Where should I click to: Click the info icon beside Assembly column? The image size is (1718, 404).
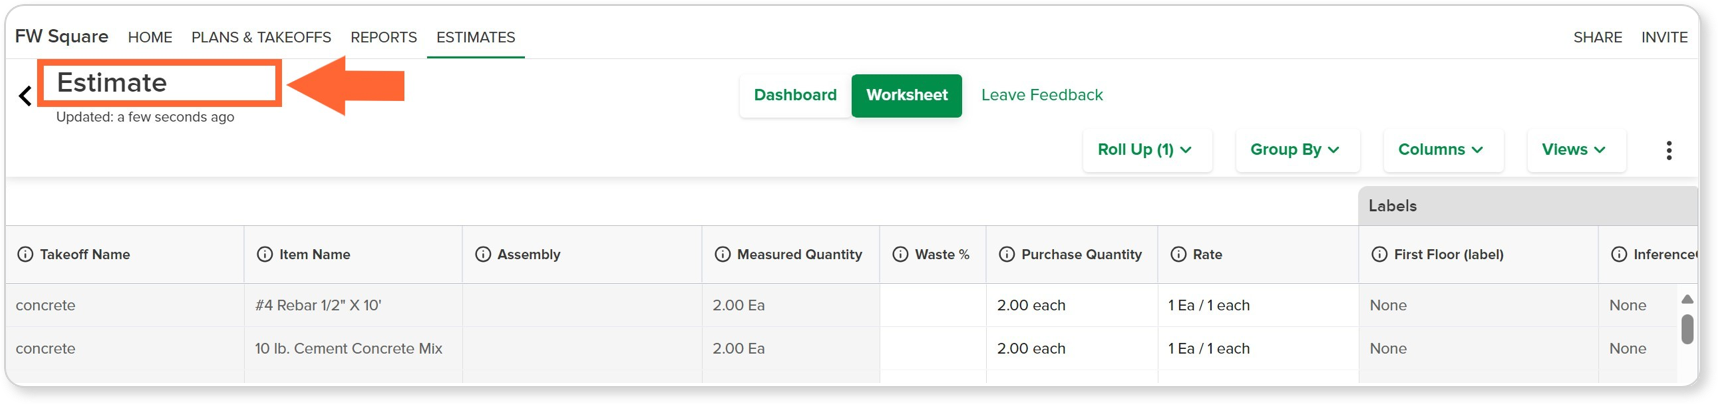(x=483, y=255)
